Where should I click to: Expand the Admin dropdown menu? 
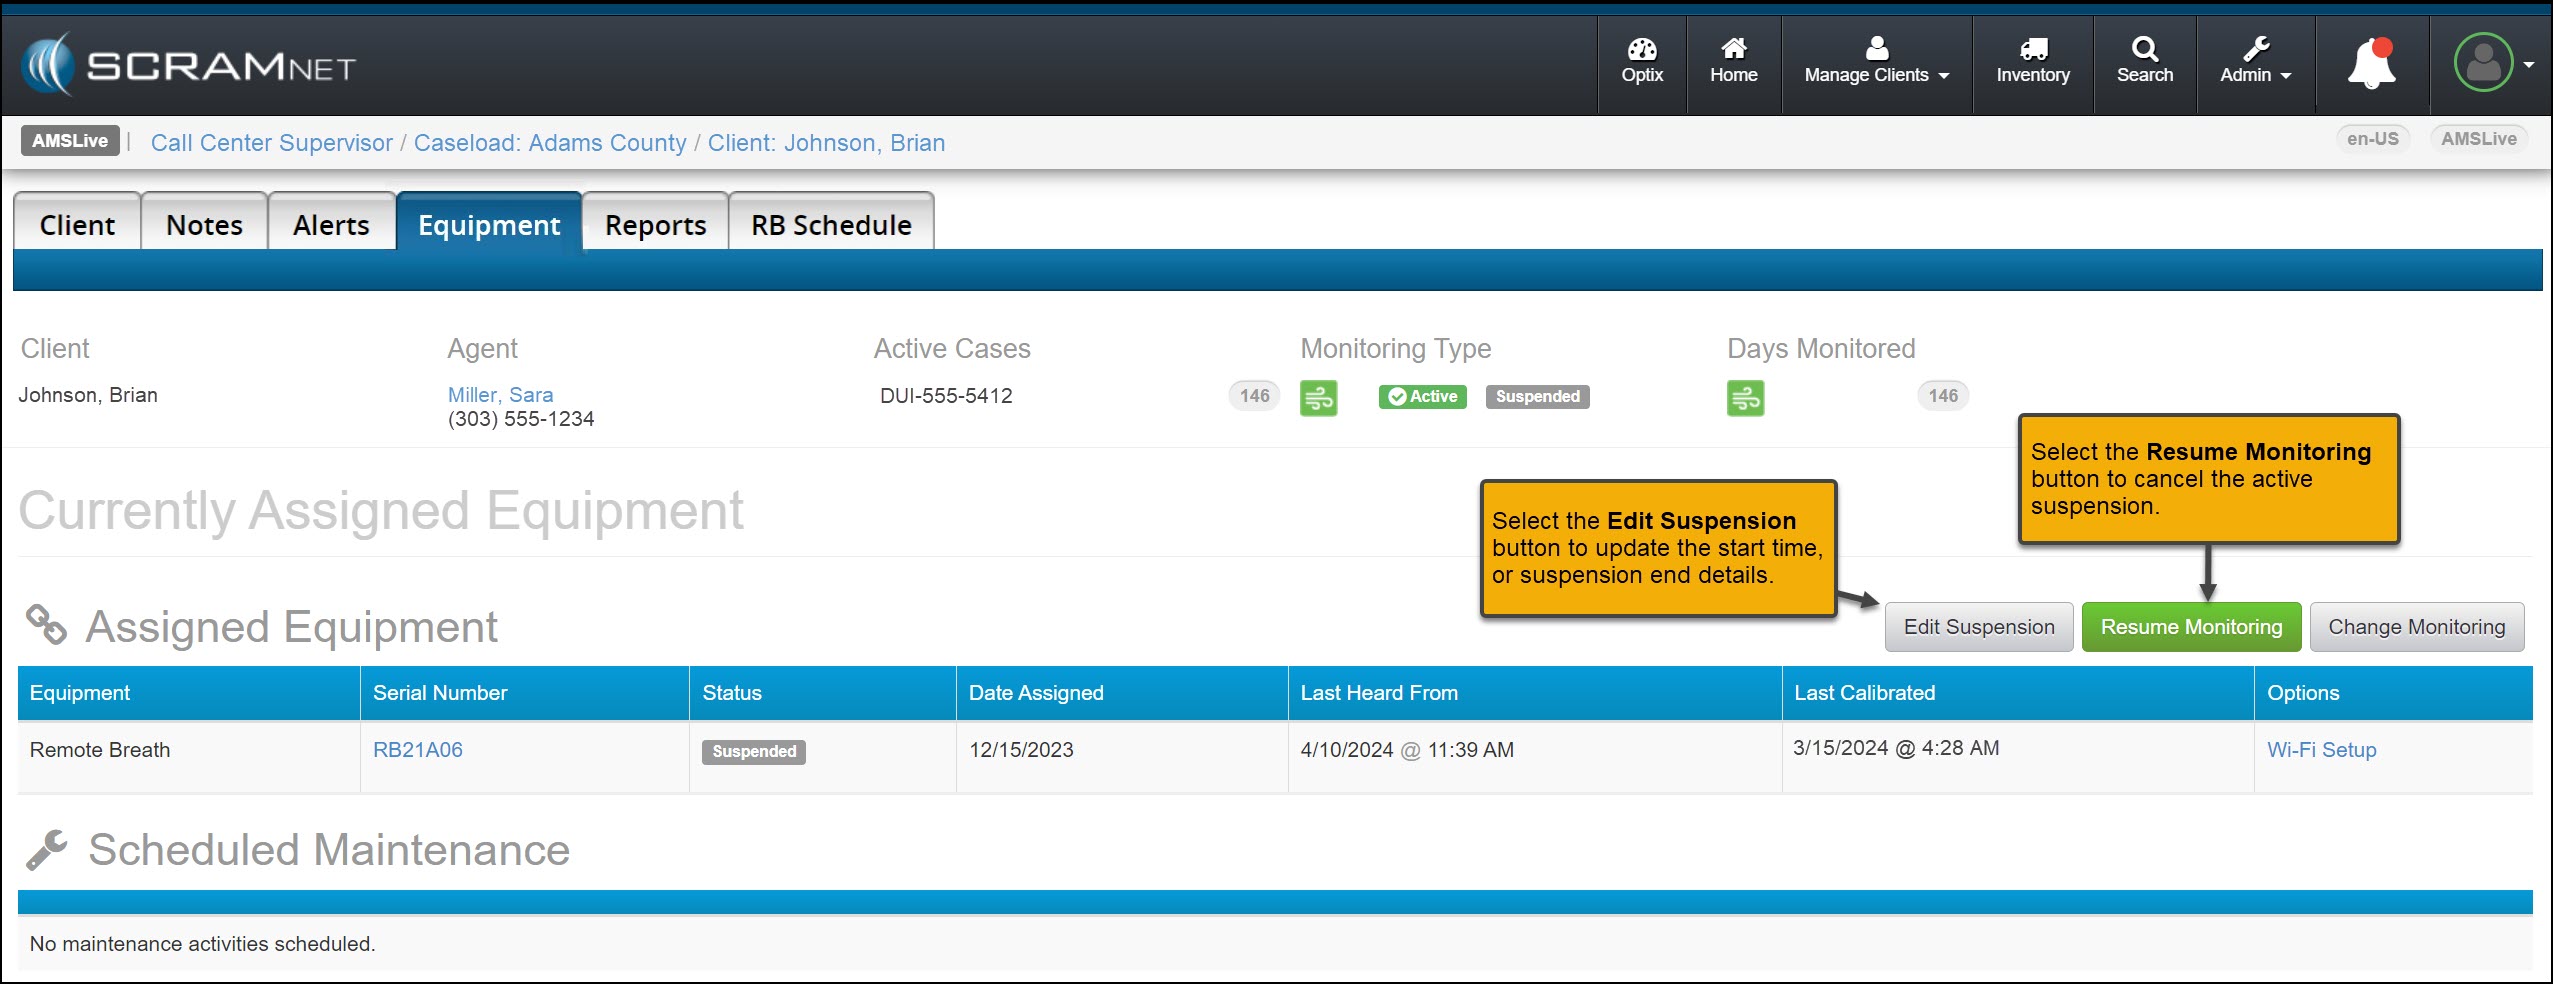coord(2255,61)
